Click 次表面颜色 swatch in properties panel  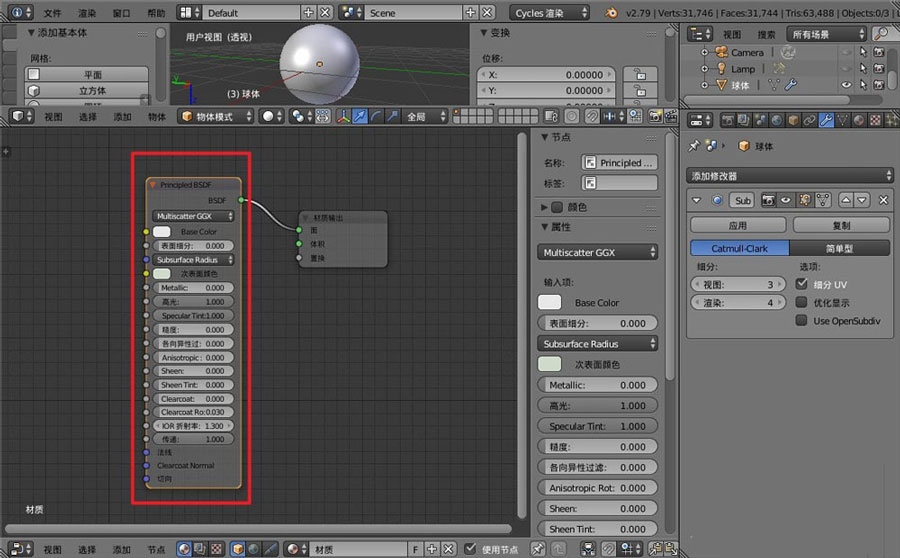point(549,364)
